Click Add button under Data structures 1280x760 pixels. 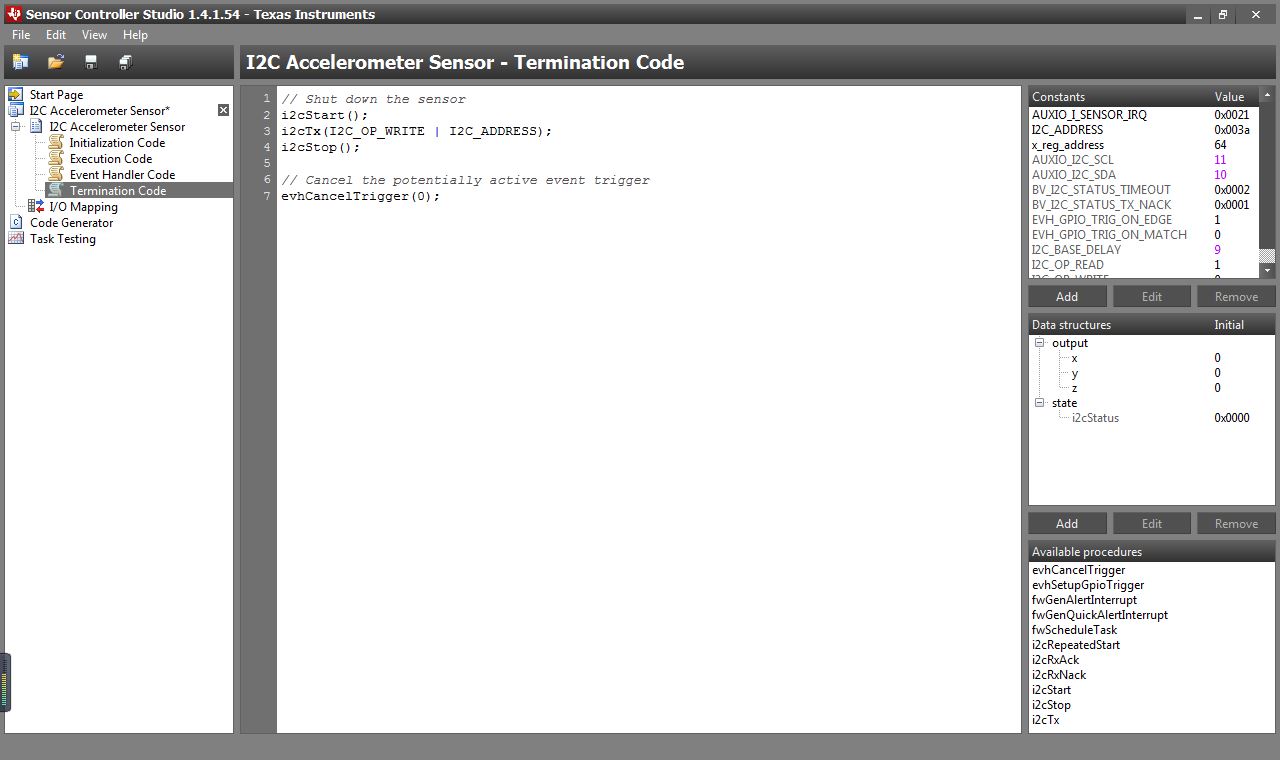(1067, 524)
